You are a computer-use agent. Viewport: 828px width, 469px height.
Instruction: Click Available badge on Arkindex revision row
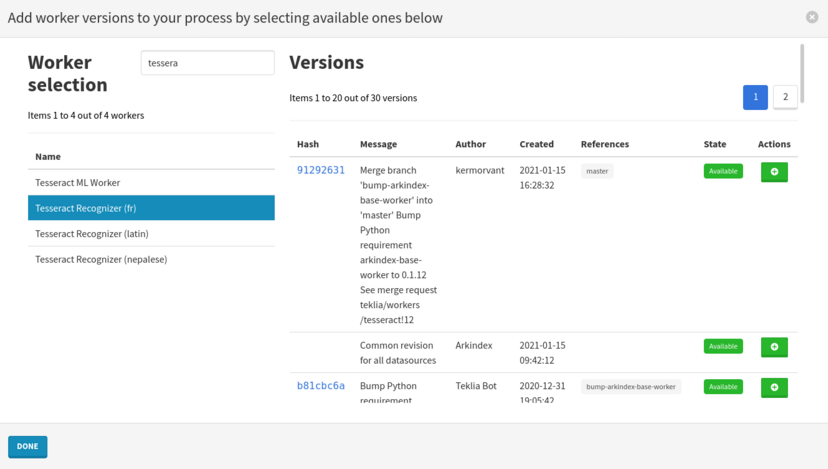click(723, 346)
